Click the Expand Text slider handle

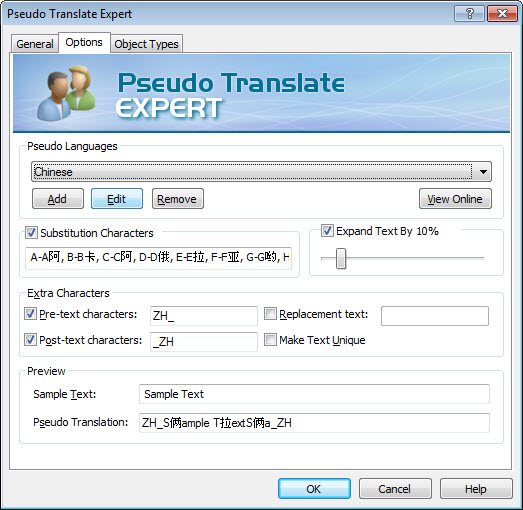click(341, 258)
